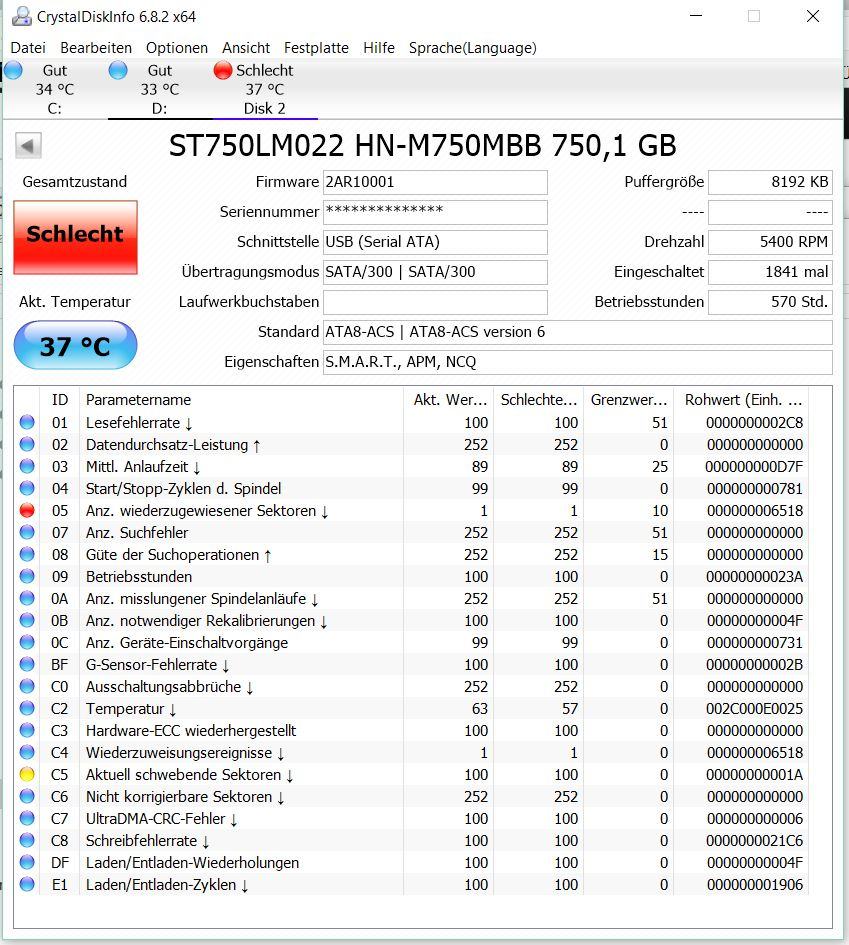The image size is (849, 945).
Task: Click the Eingeschaltet value 1841 mal
Action: click(x=770, y=272)
